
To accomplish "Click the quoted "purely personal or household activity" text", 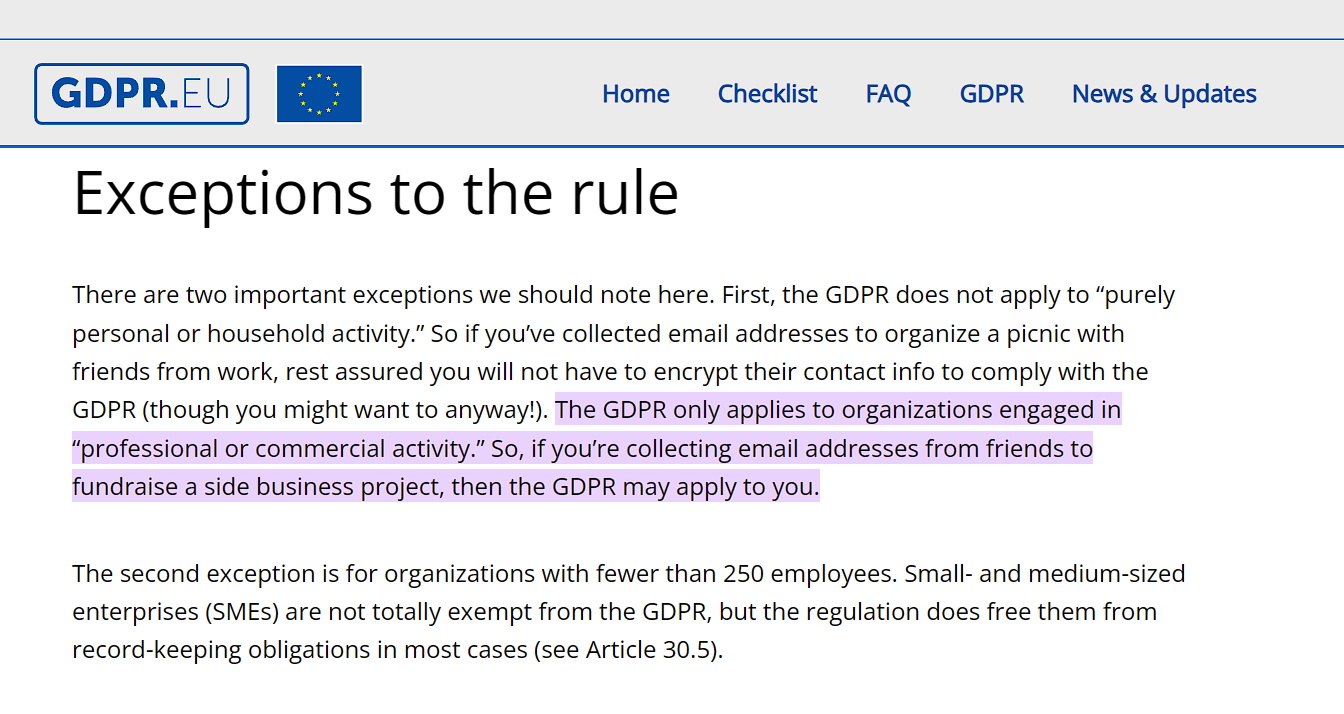I will [624, 314].
